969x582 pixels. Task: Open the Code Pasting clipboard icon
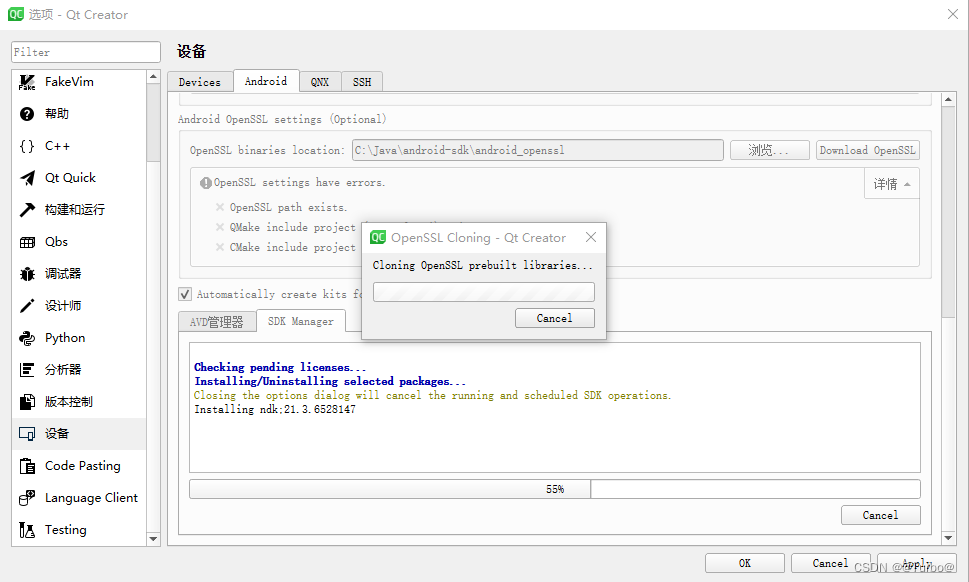tap(27, 466)
